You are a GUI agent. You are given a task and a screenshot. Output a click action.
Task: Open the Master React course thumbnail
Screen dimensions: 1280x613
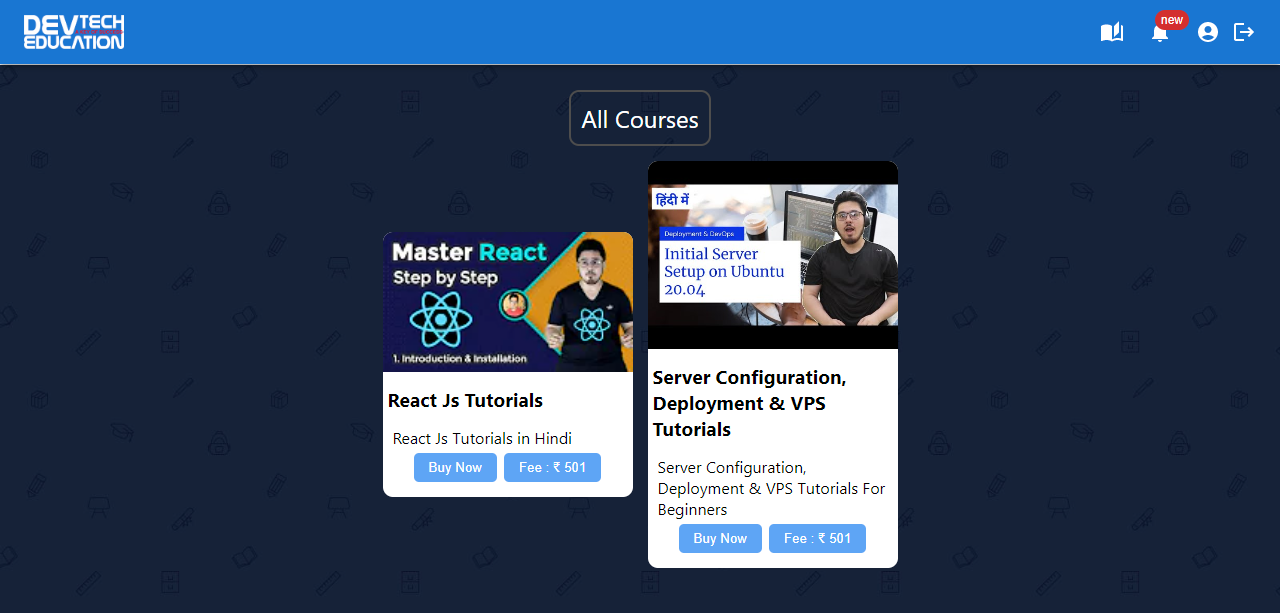(508, 302)
